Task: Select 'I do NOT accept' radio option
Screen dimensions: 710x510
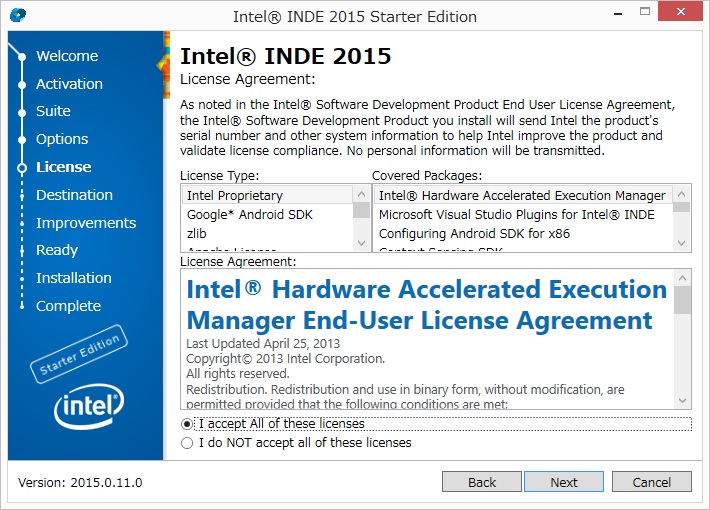Action: (x=187, y=443)
